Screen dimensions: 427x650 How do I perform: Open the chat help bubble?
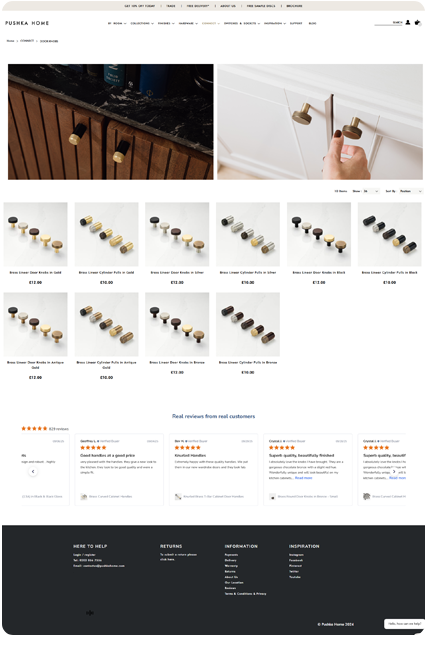tap(404, 623)
